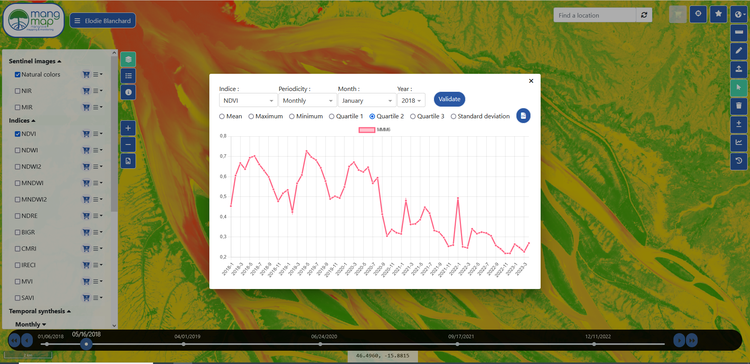Collapse the Temporal synthesis section
Screen dimensions: 750x364
pos(40,311)
